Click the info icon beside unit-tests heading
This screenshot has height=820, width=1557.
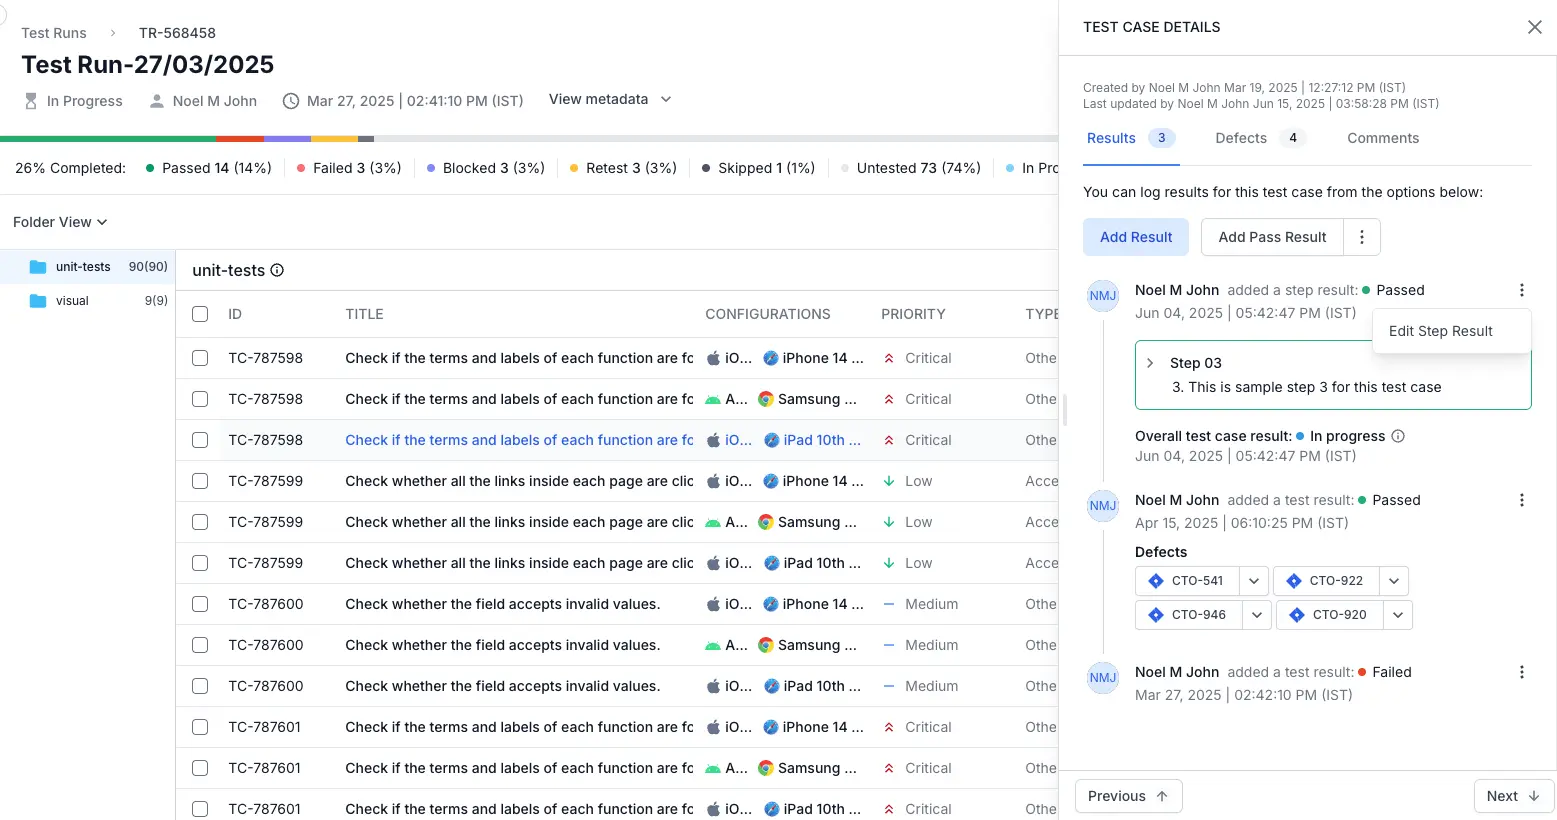click(278, 270)
